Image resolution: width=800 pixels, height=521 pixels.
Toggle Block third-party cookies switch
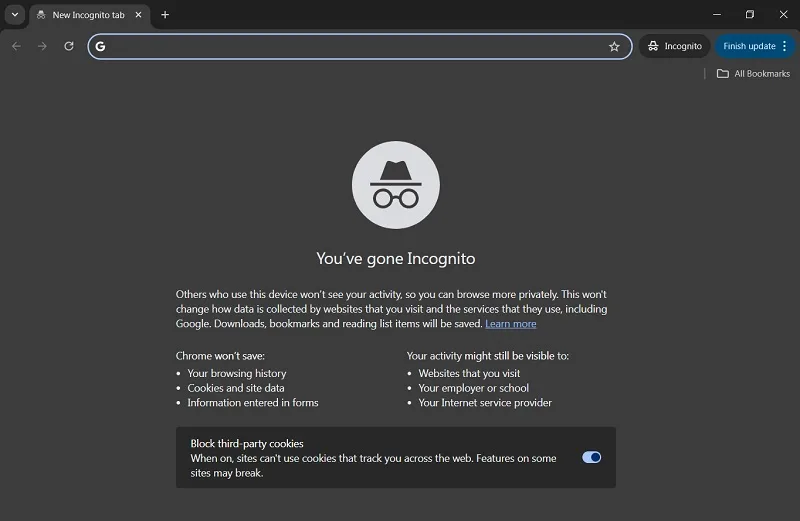coord(591,457)
